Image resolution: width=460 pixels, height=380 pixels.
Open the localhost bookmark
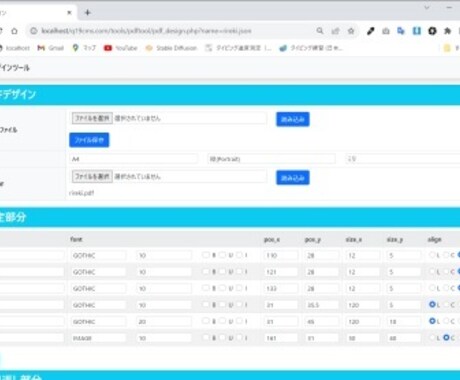[x=14, y=48]
